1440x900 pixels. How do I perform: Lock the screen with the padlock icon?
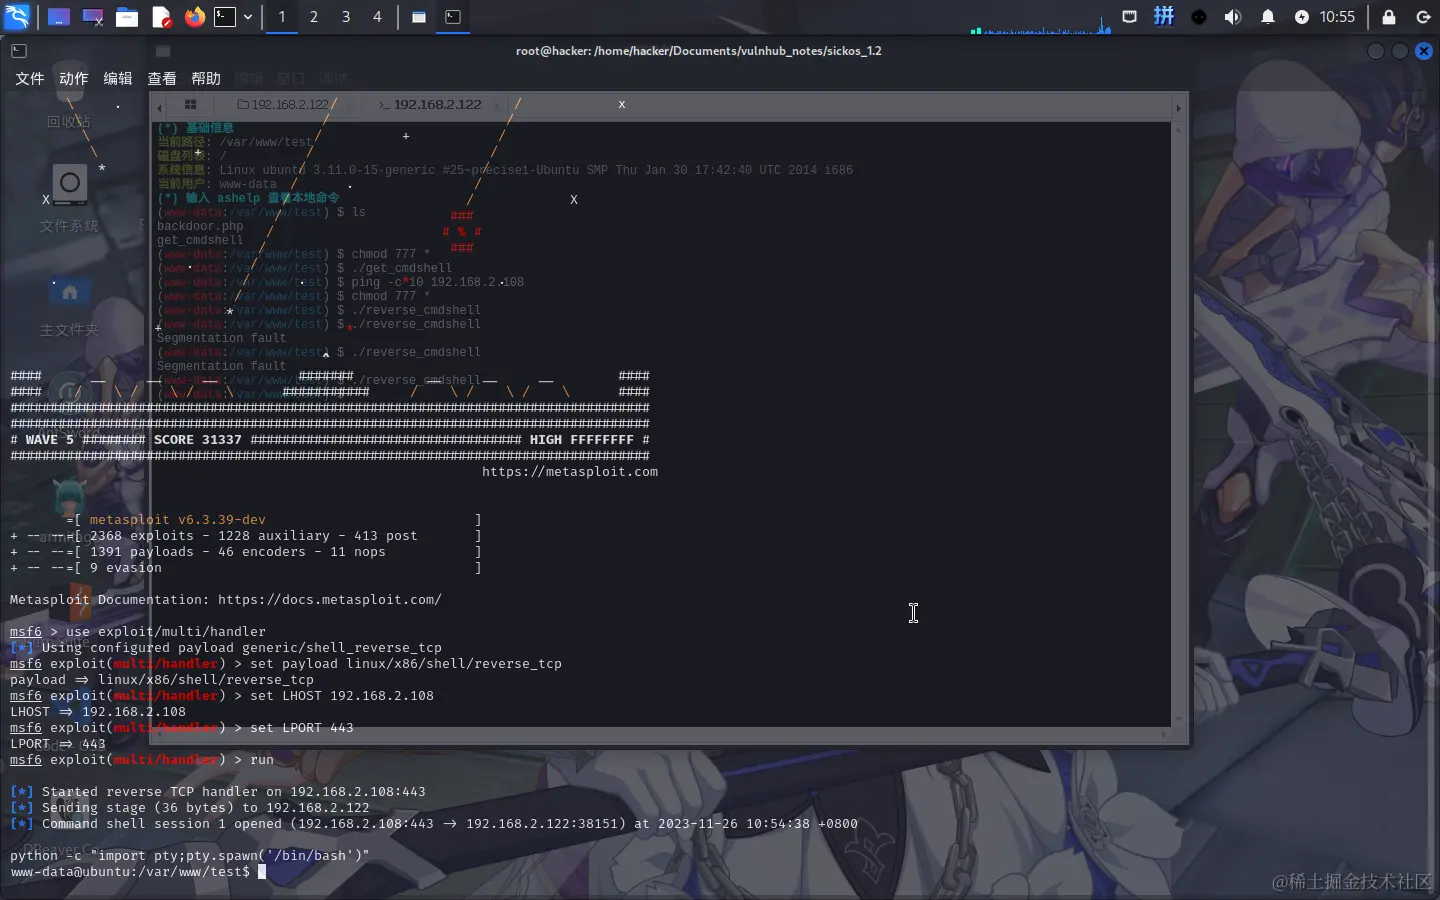click(1389, 17)
